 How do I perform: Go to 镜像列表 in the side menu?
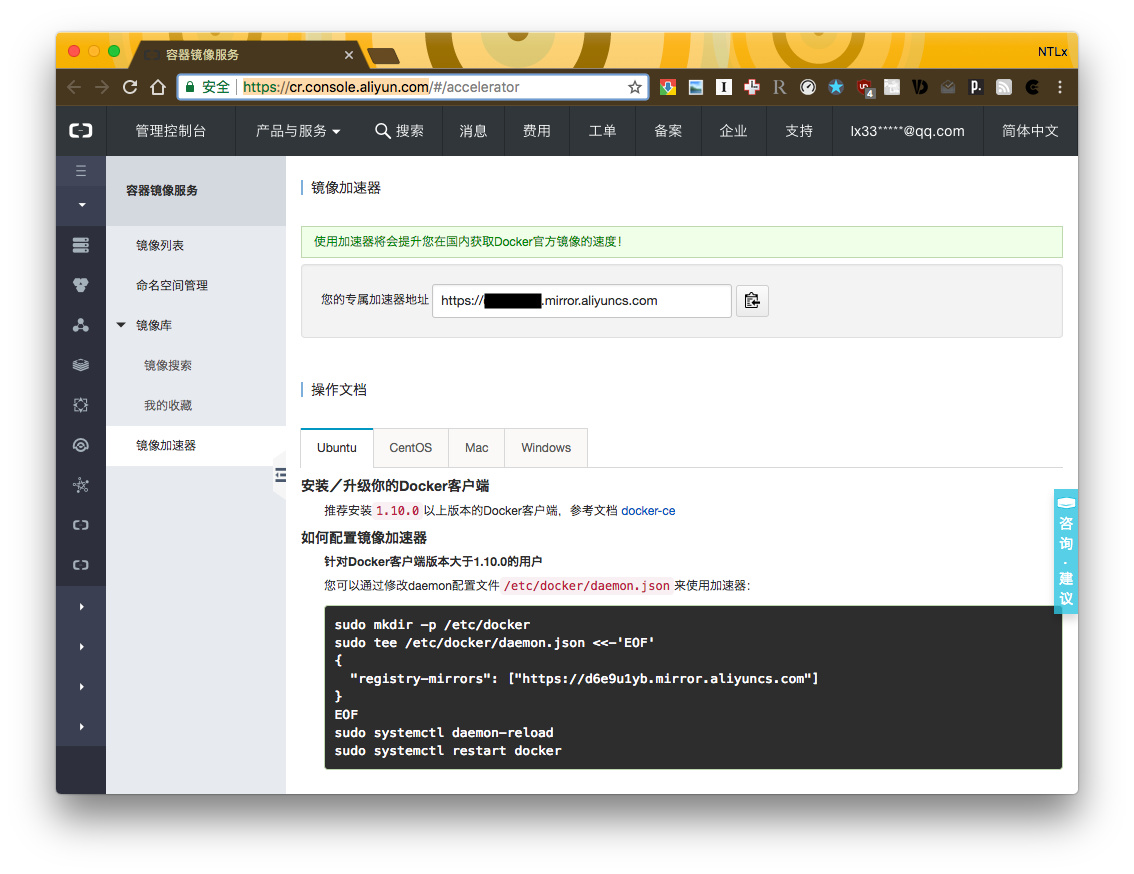(x=196, y=245)
